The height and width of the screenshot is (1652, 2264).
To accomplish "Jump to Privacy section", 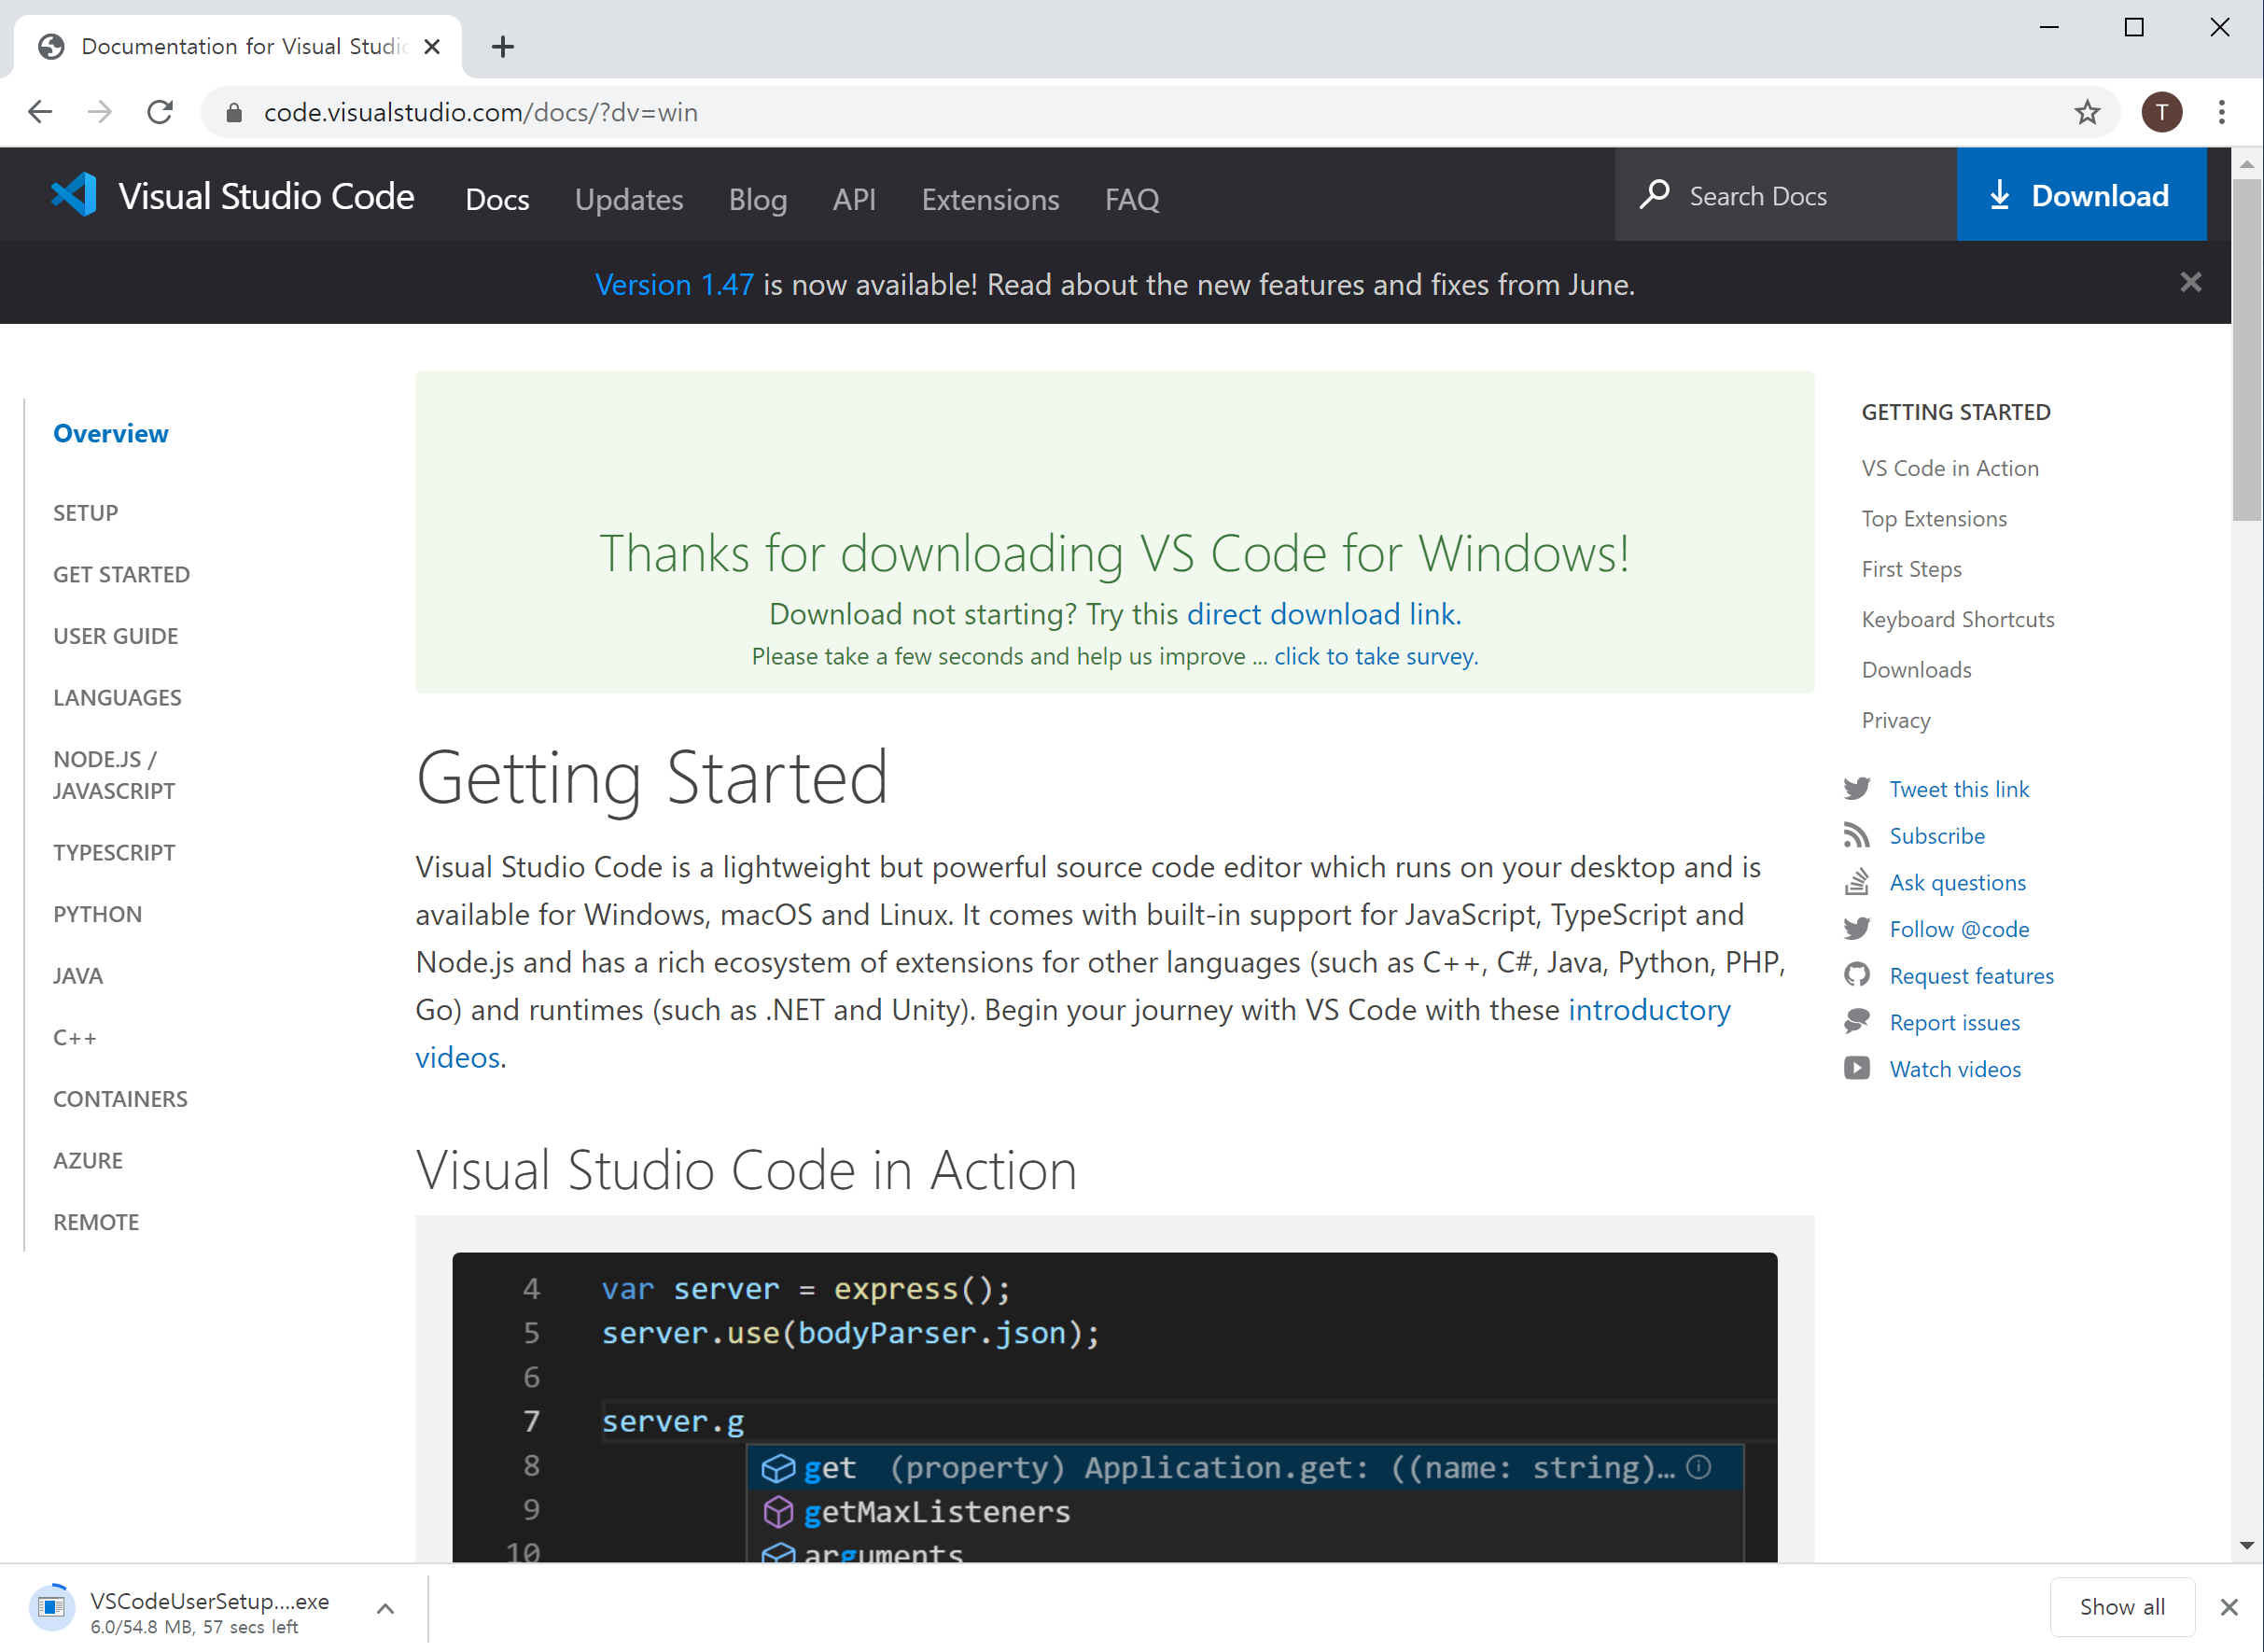I will (x=1895, y=720).
